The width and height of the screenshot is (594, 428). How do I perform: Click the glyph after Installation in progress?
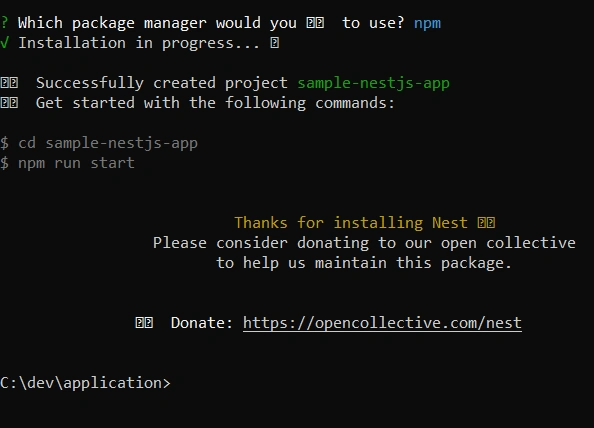pyautogui.click(x=275, y=43)
